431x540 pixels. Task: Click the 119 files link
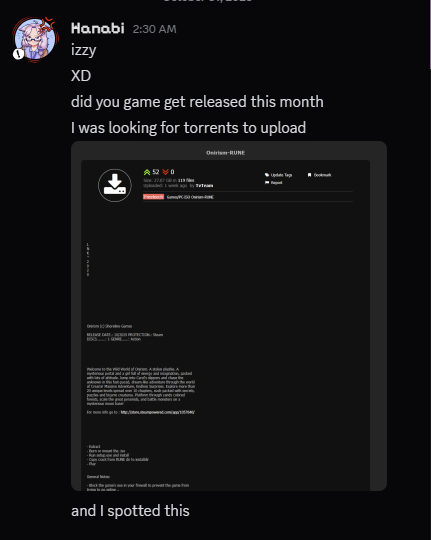tap(186, 180)
